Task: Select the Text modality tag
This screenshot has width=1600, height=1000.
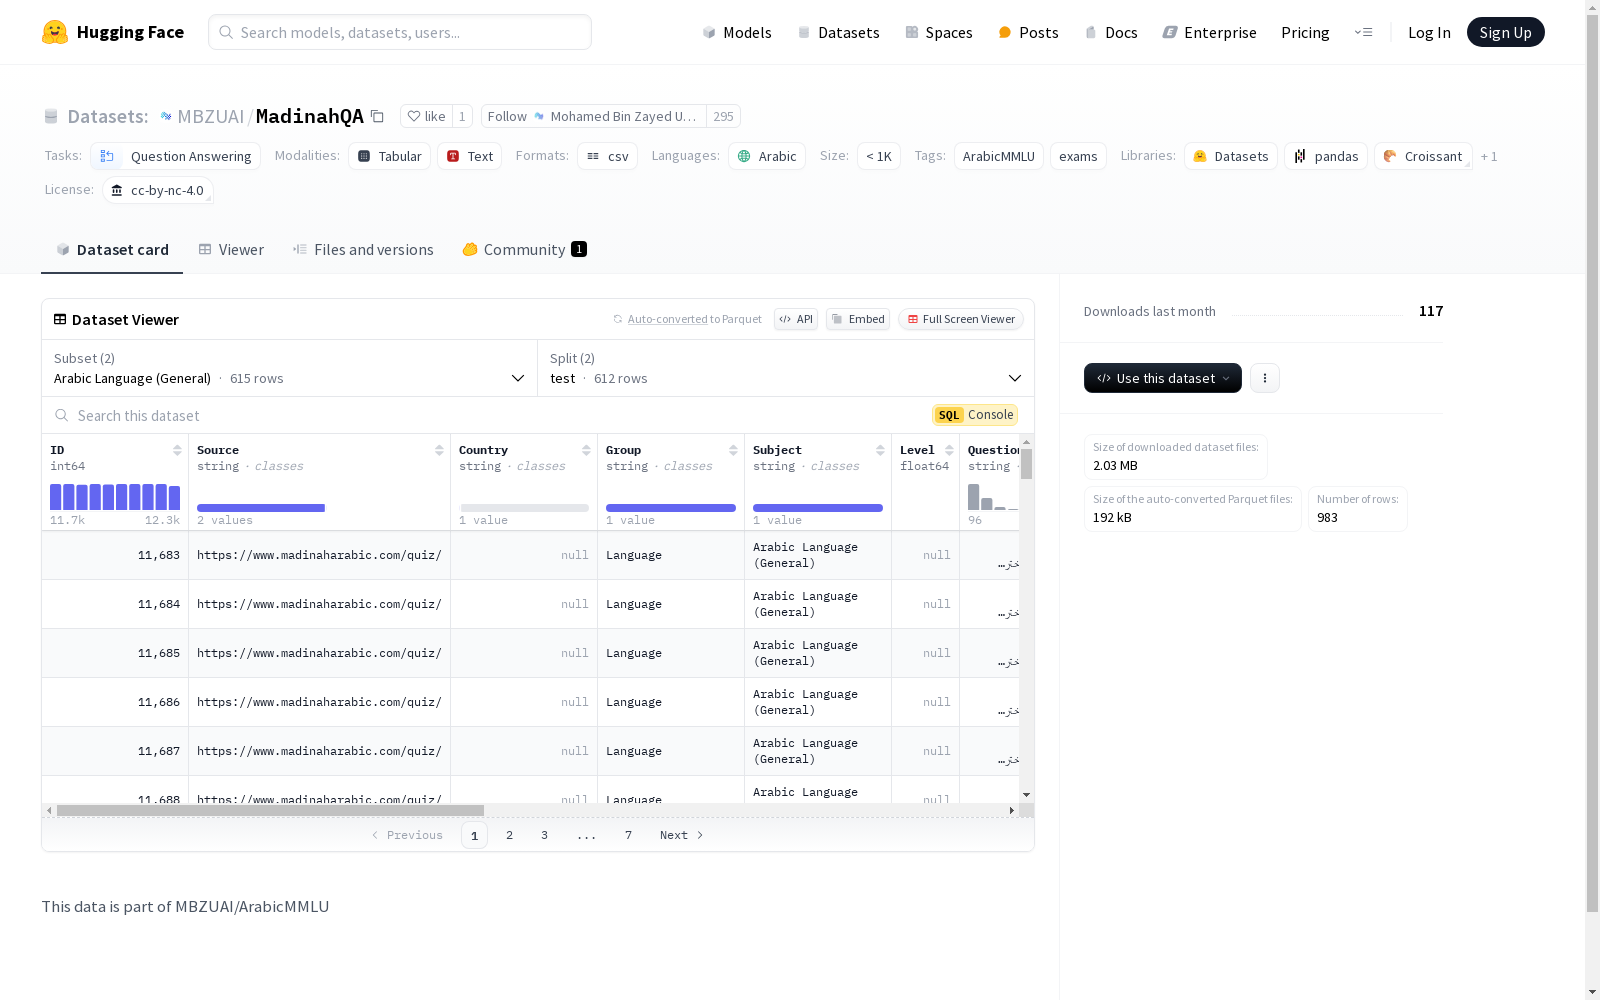Action: (470, 156)
